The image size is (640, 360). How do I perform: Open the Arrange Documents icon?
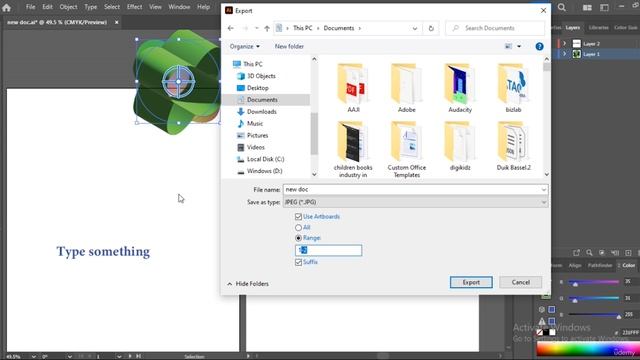[587, 7]
